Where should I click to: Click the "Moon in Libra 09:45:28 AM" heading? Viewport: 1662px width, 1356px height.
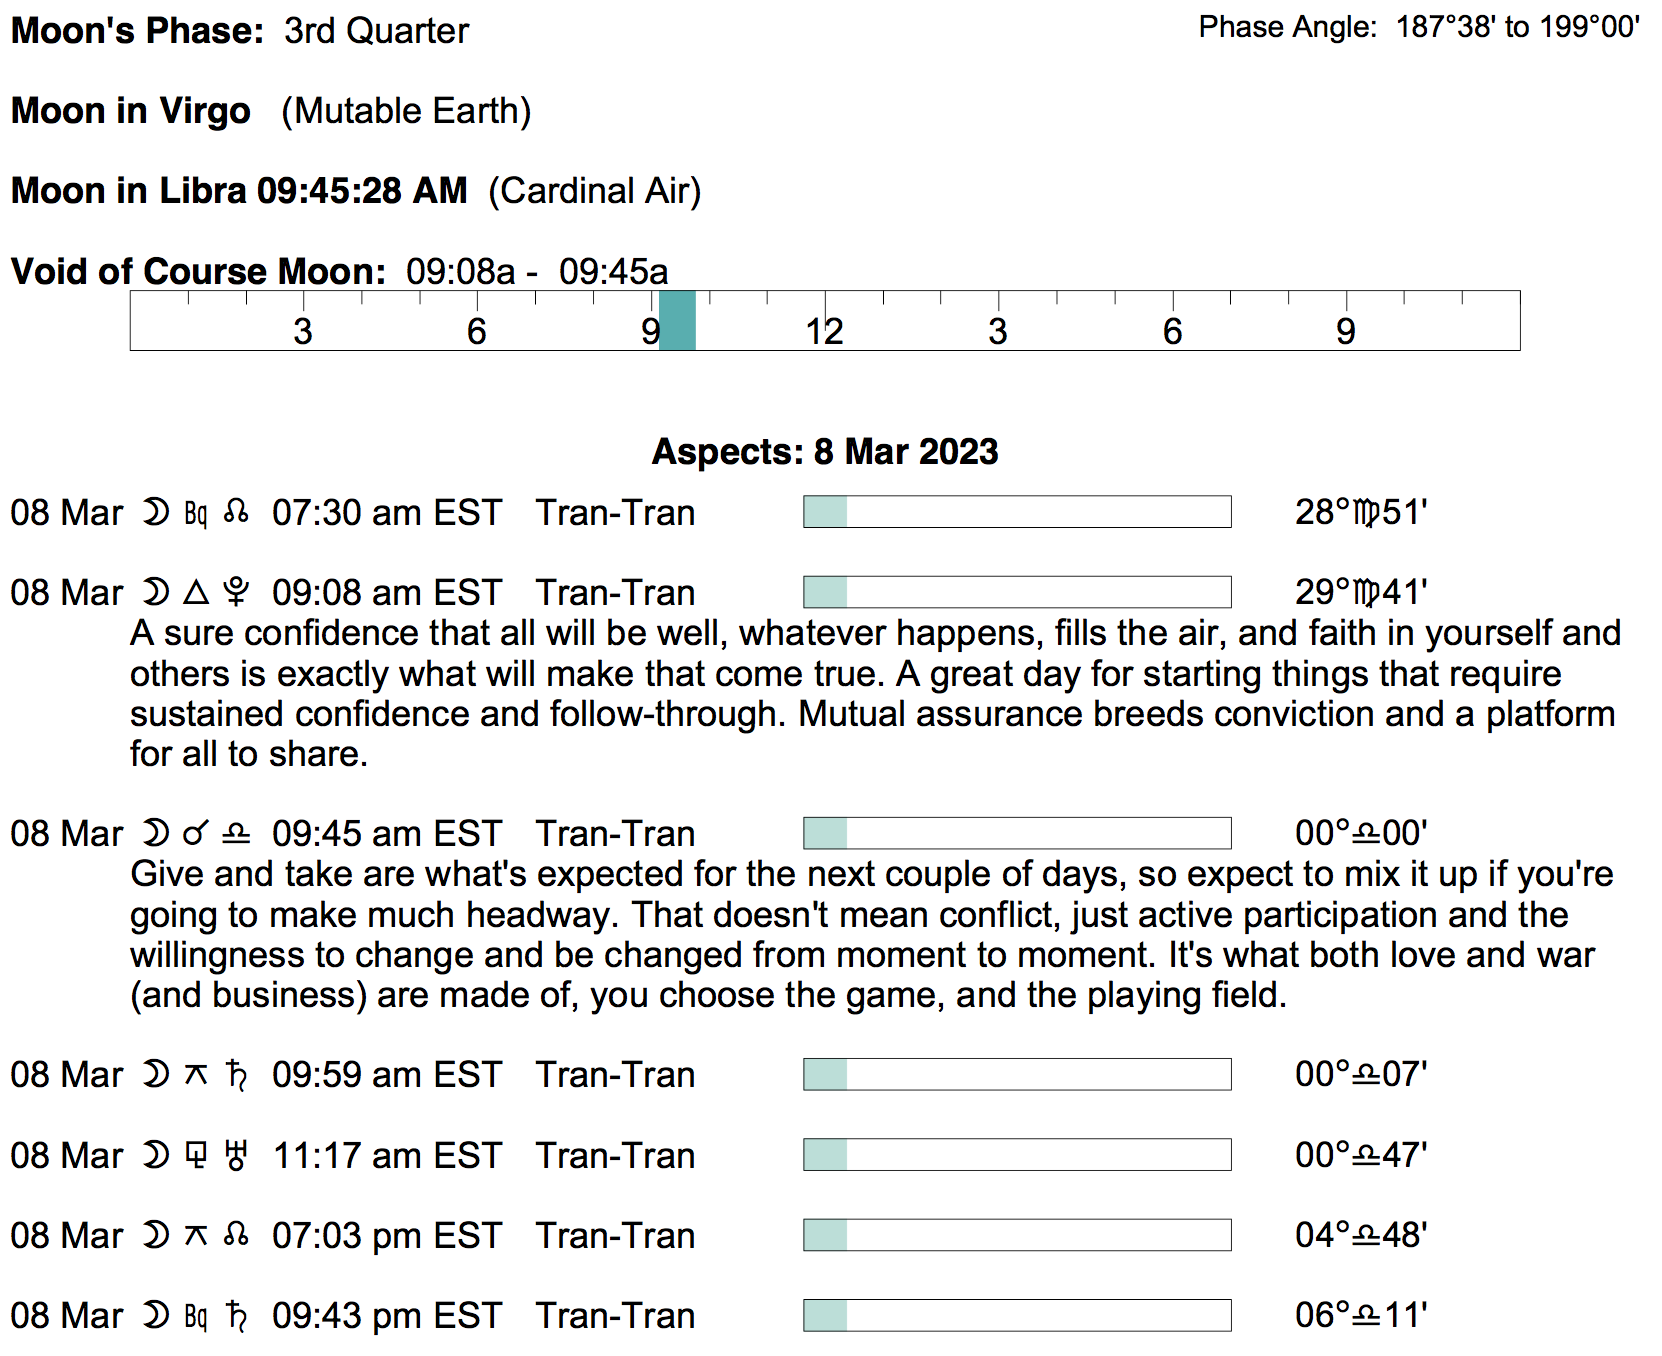(239, 190)
